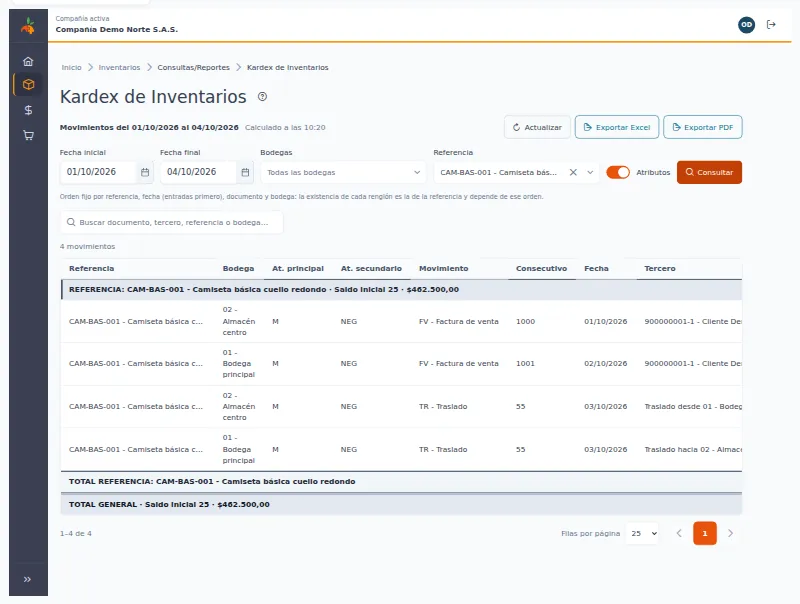Go to previous page arrow
The width and height of the screenshot is (800, 604).
pos(679,534)
